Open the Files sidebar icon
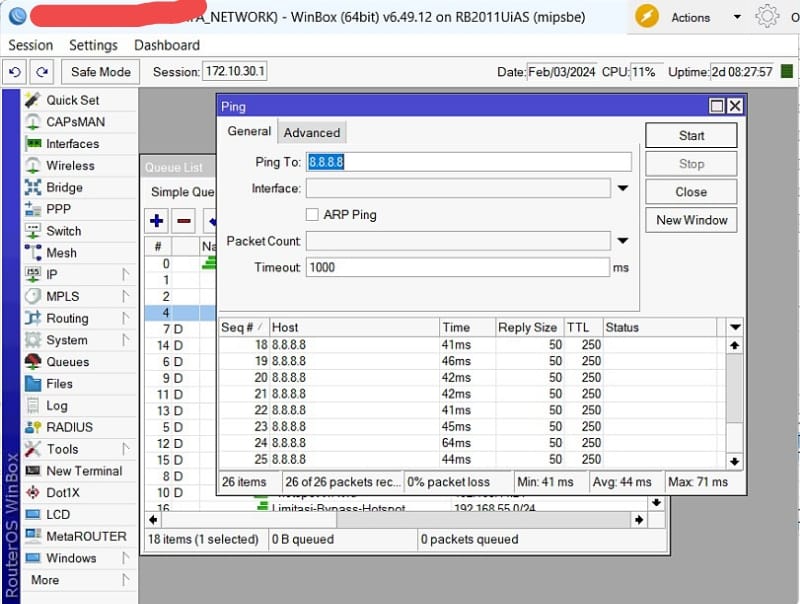 (x=33, y=384)
